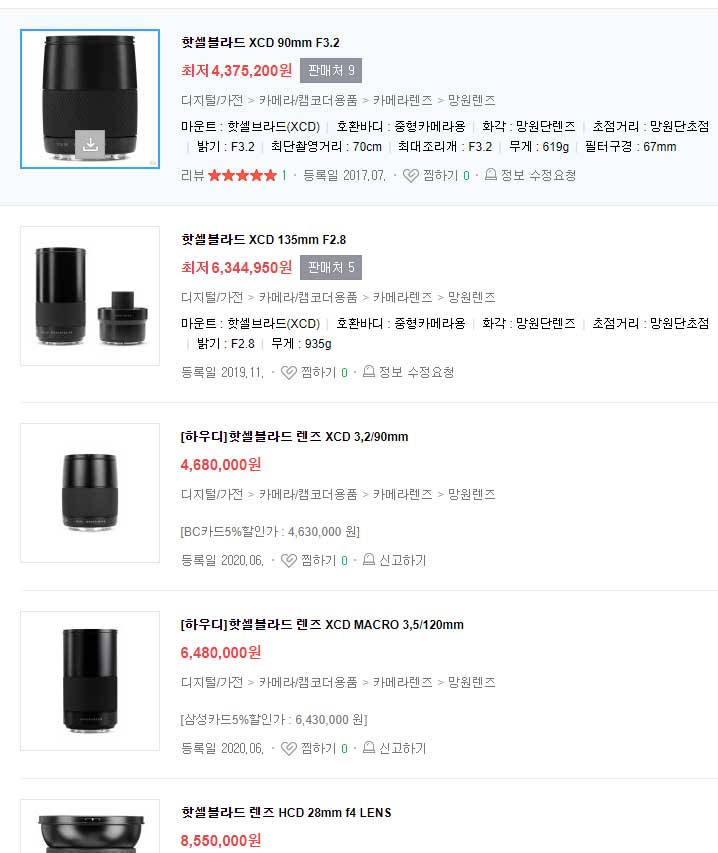
Task: Open the 판매처 5 seller list button
Action: 331,268
